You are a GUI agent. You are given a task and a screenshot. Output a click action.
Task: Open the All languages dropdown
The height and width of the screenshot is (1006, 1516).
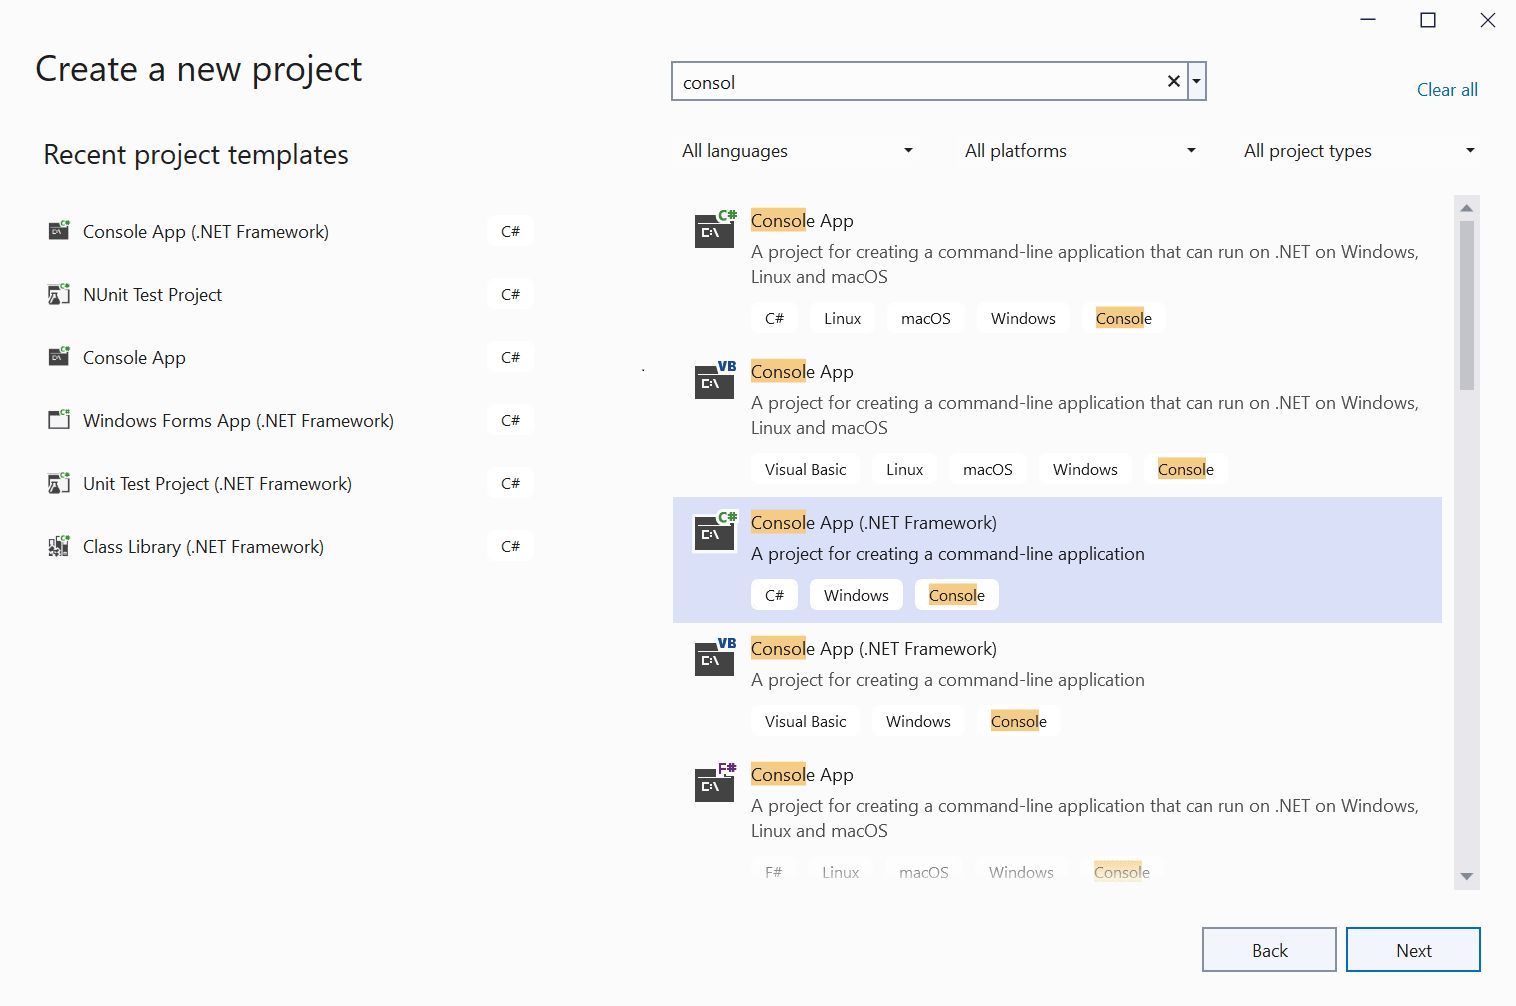[797, 150]
